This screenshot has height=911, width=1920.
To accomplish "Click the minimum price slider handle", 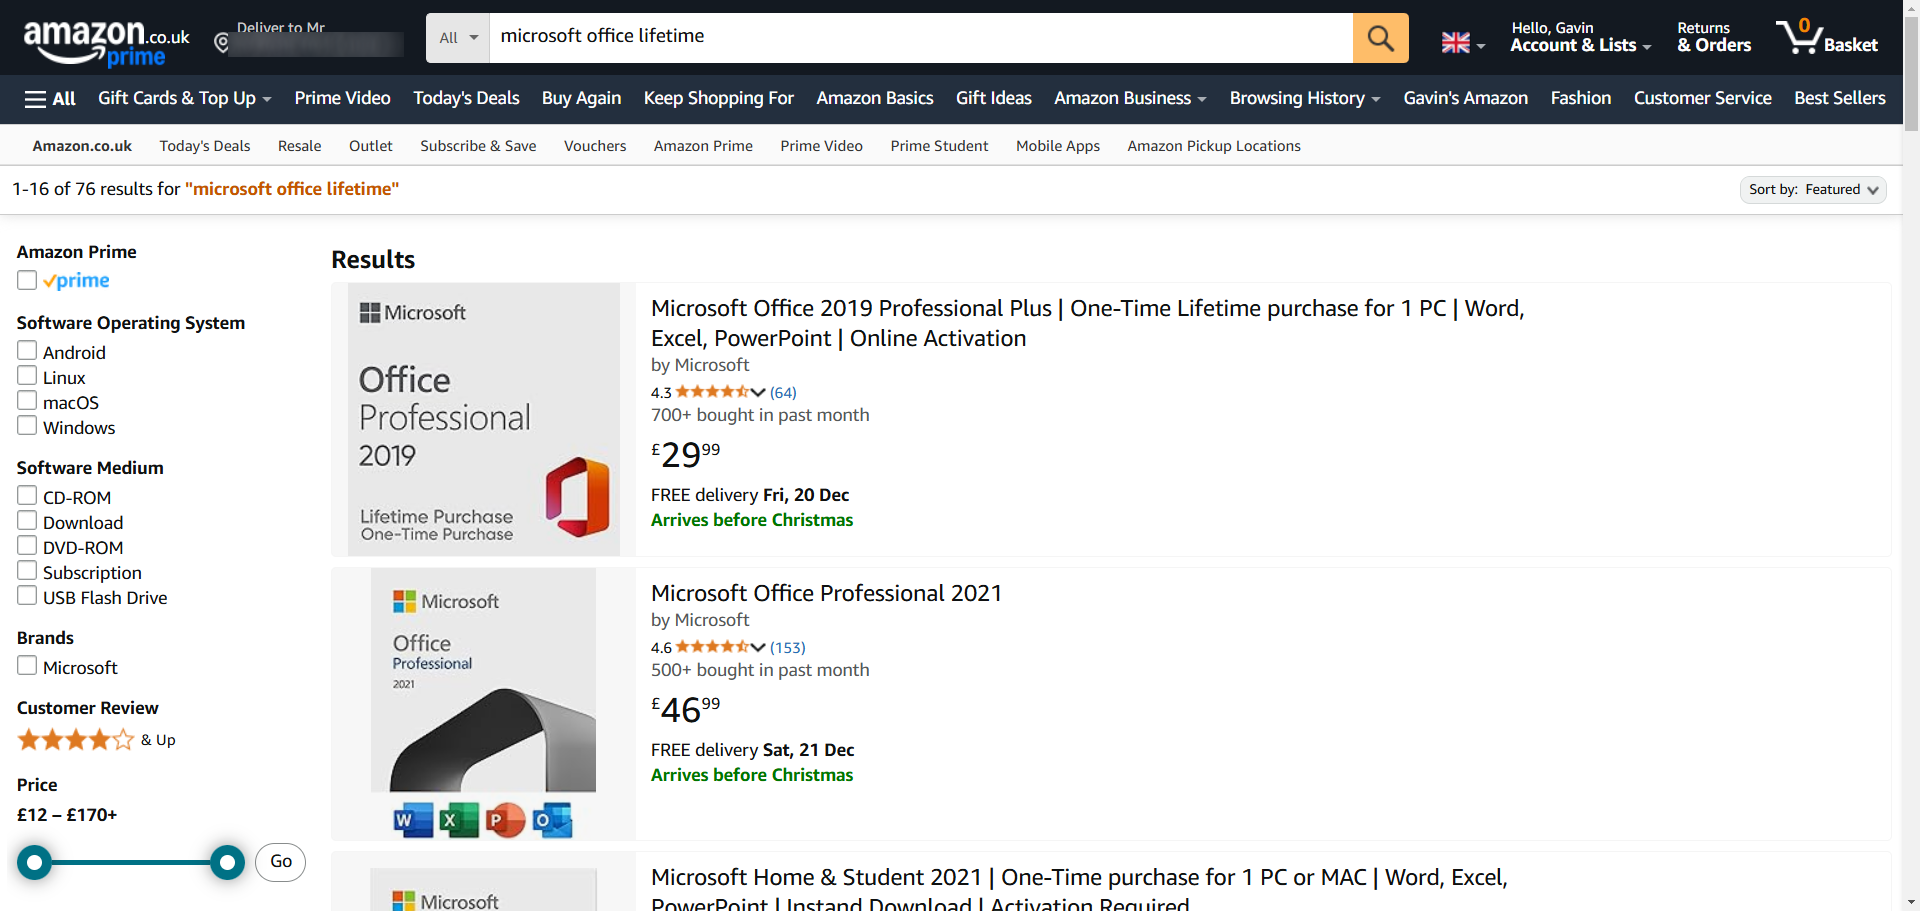I will click(34, 862).
